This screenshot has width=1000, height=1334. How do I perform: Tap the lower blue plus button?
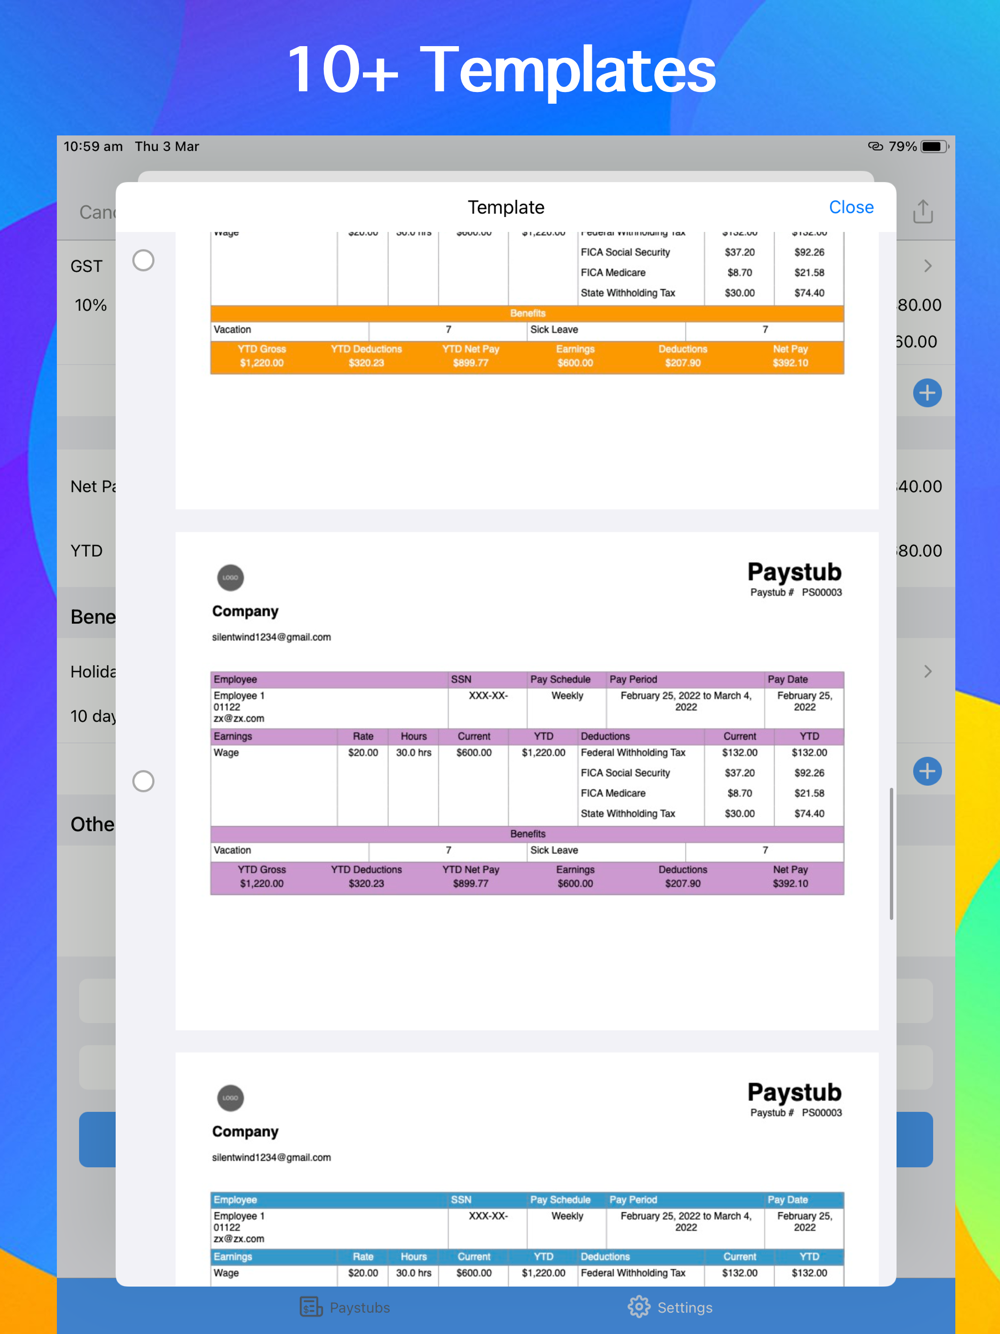point(927,771)
